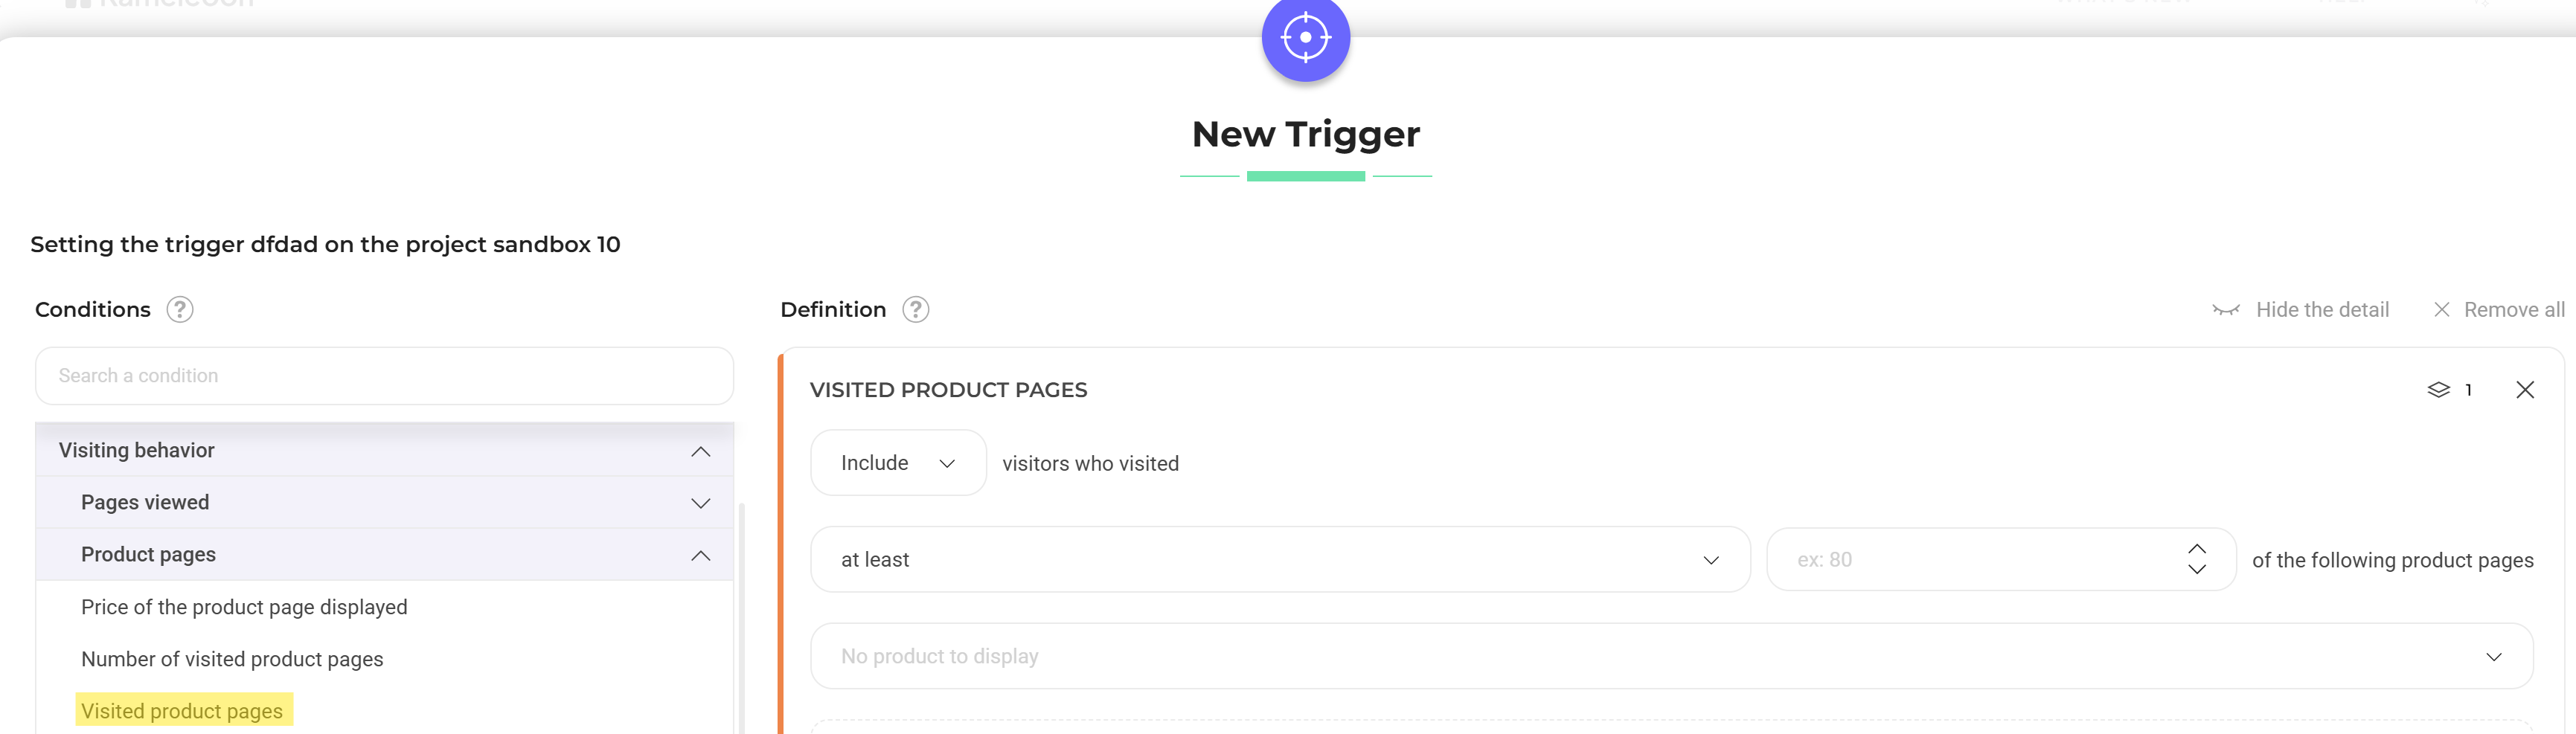This screenshot has width=2576, height=734.
Task: Open the Include dropdown
Action: point(897,463)
